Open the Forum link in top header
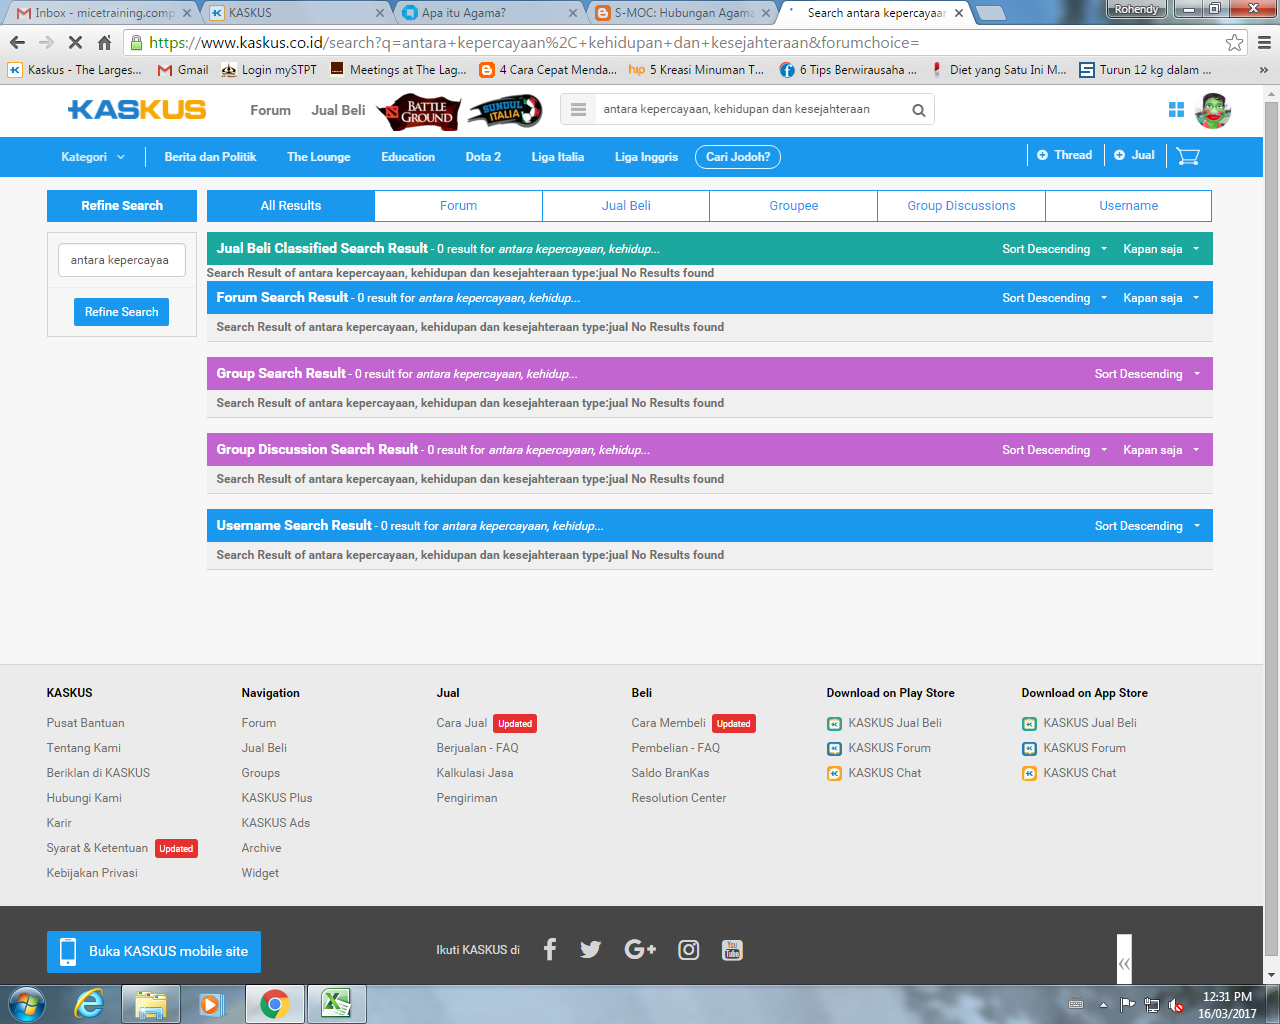 pos(270,110)
